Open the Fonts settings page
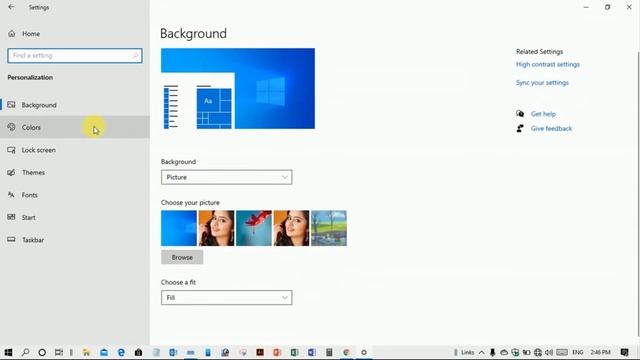 [x=75, y=195]
